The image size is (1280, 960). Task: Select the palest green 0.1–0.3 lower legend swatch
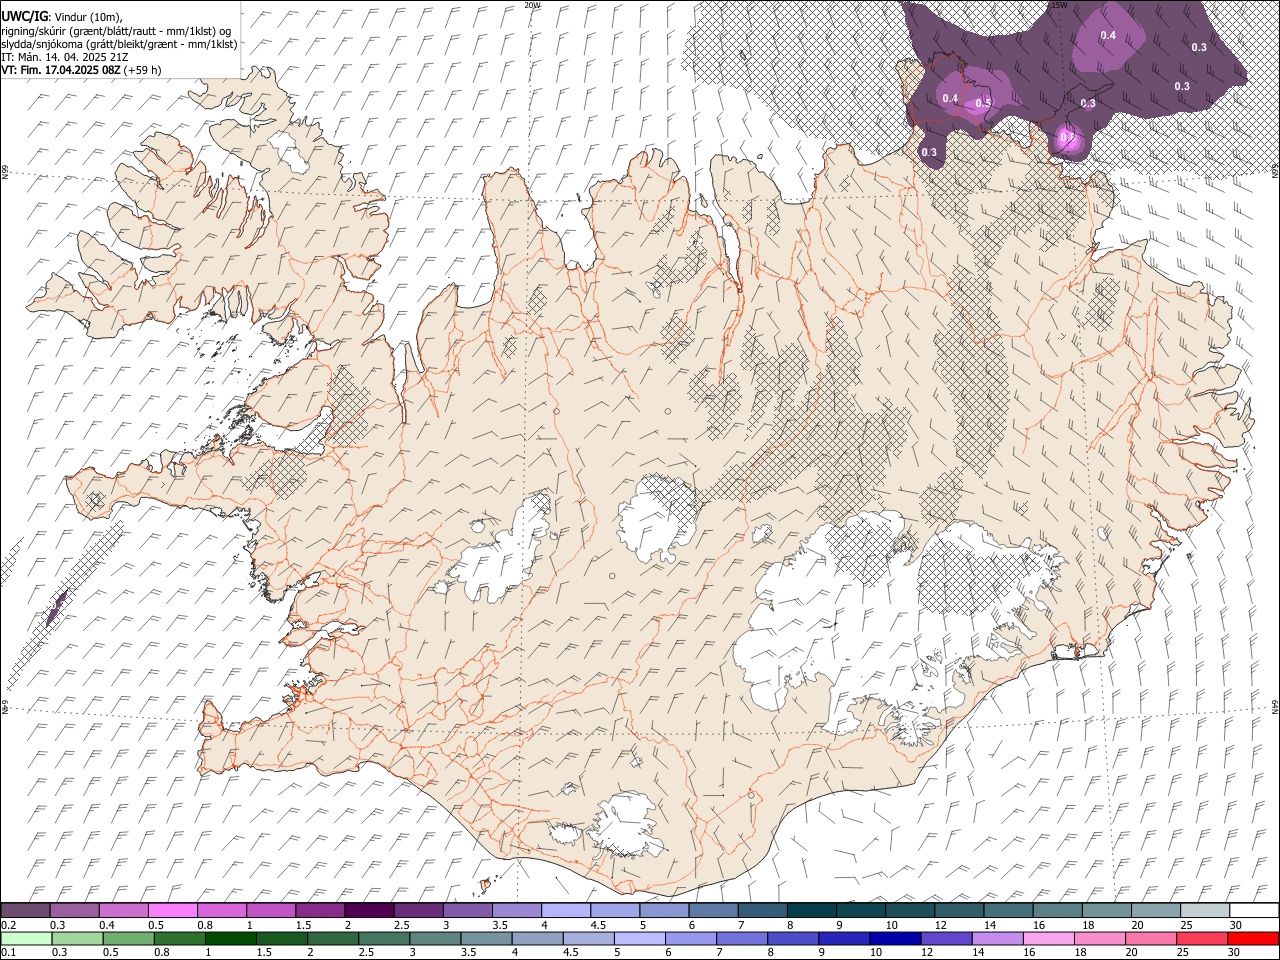[x=26, y=938]
